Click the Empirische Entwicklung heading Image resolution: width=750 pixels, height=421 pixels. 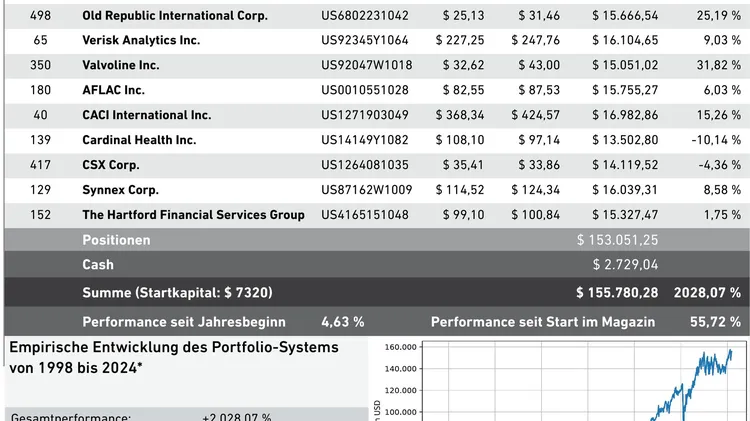coord(173,347)
